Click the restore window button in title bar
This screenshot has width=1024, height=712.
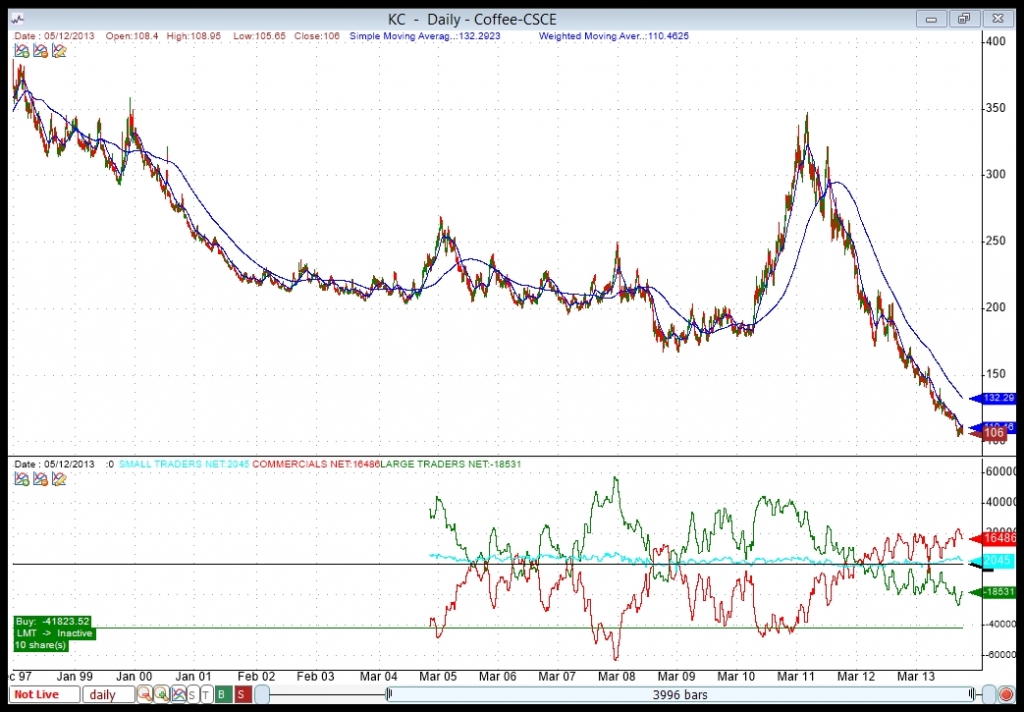click(x=964, y=19)
